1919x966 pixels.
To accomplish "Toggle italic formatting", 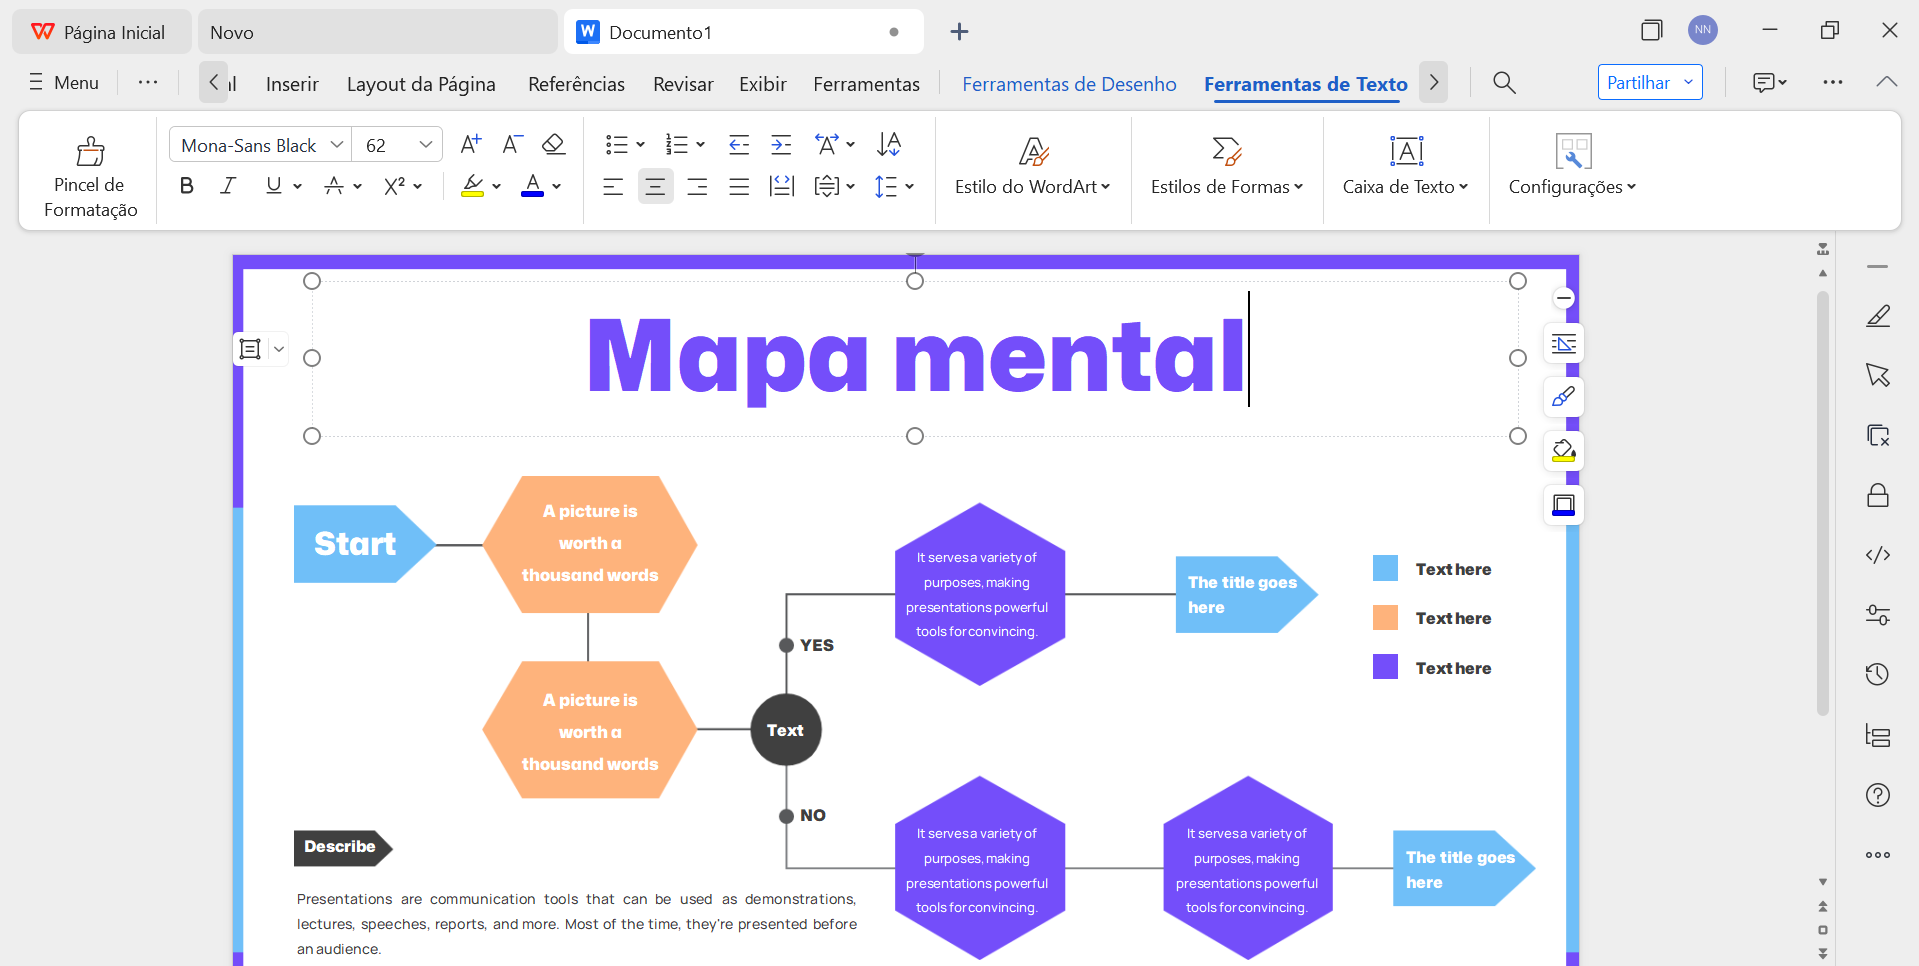I will pos(228,186).
